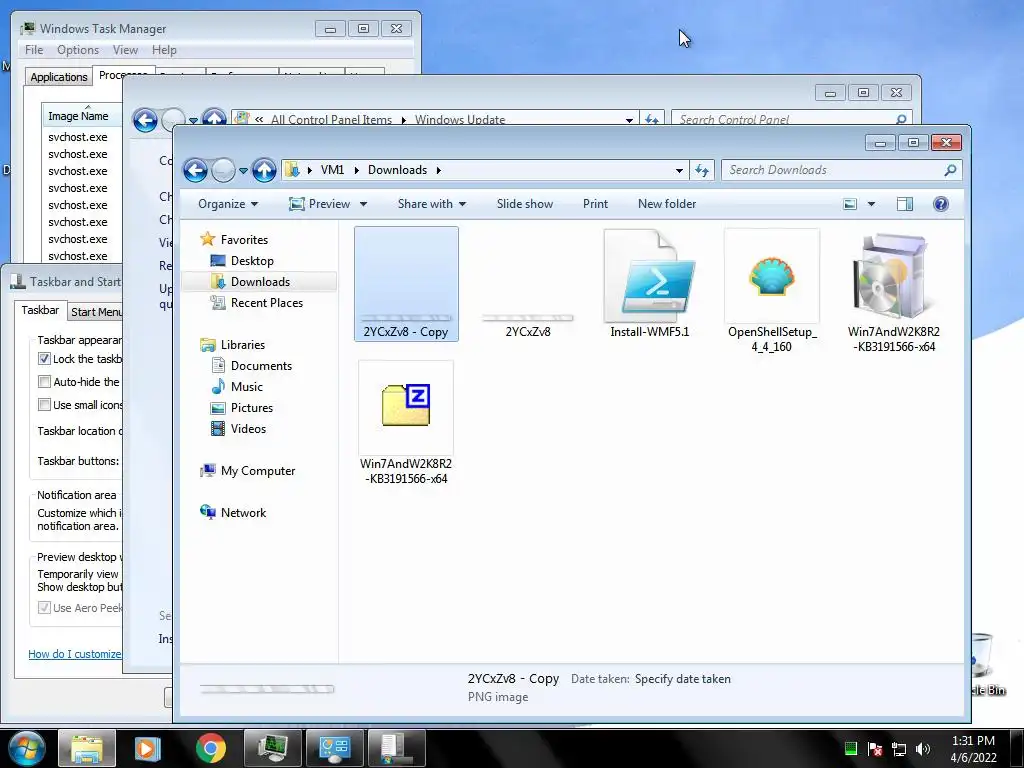Click Specify date taken in details pane
Viewport: 1024px width, 768px height.
(682, 679)
